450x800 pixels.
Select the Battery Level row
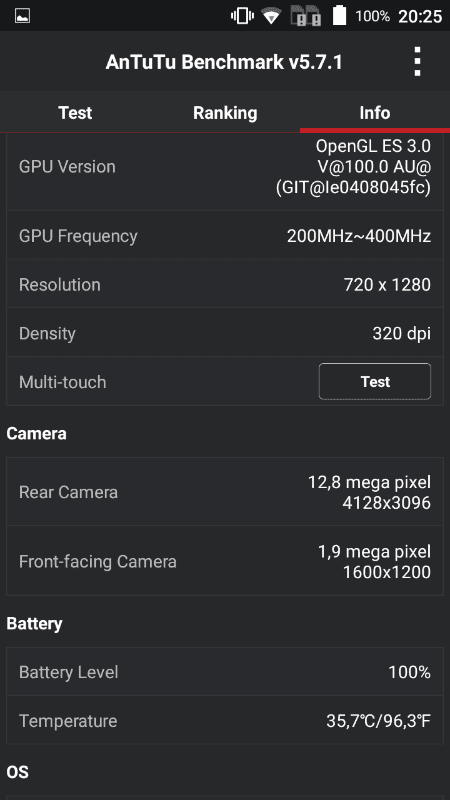pos(225,672)
